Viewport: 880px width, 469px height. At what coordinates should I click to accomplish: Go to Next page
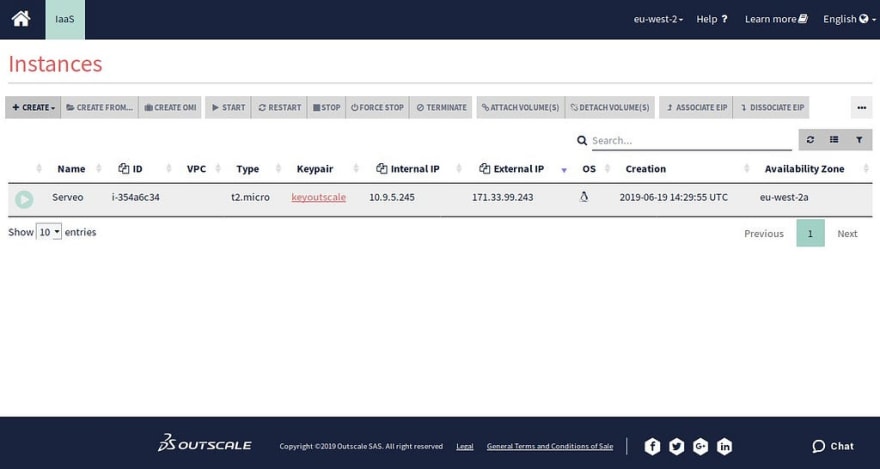coord(847,233)
